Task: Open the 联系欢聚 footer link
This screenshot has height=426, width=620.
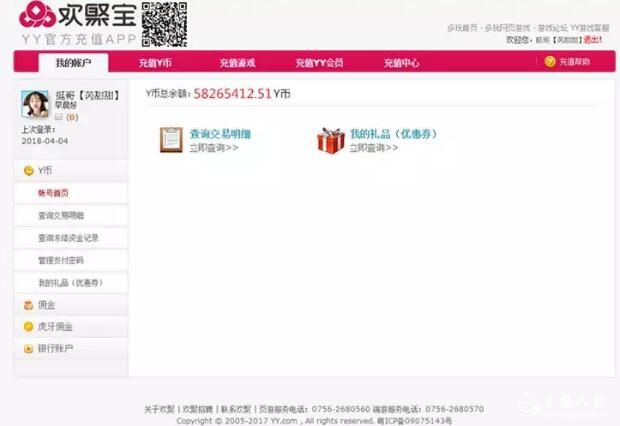Action: pyautogui.click(x=236, y=409)
